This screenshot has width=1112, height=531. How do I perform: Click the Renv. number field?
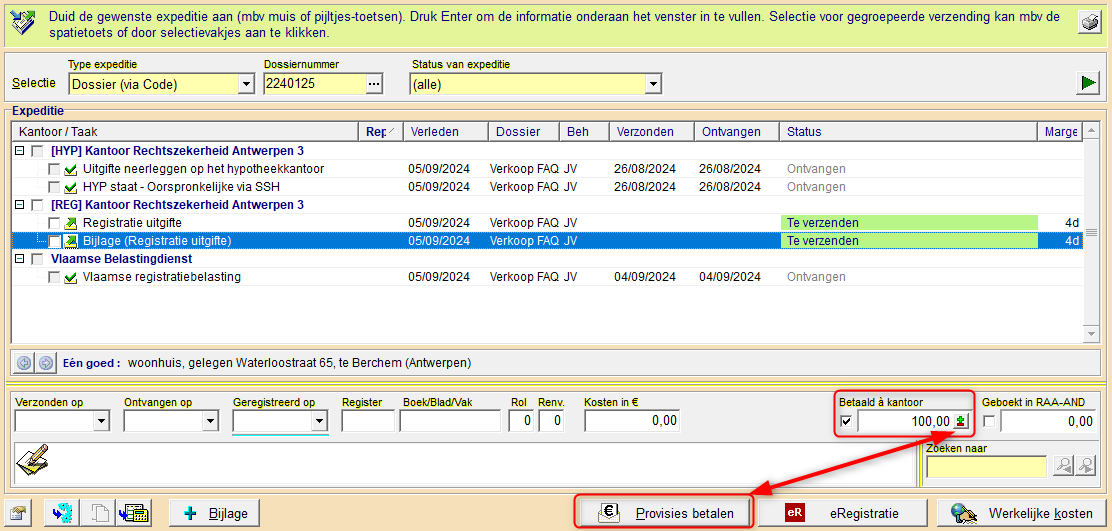click(x=551, y=421)
